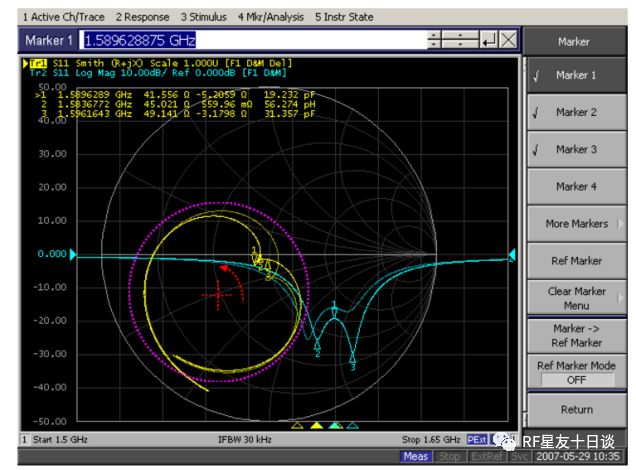Increase the marker value with the small up arrow

coord(434,35)
